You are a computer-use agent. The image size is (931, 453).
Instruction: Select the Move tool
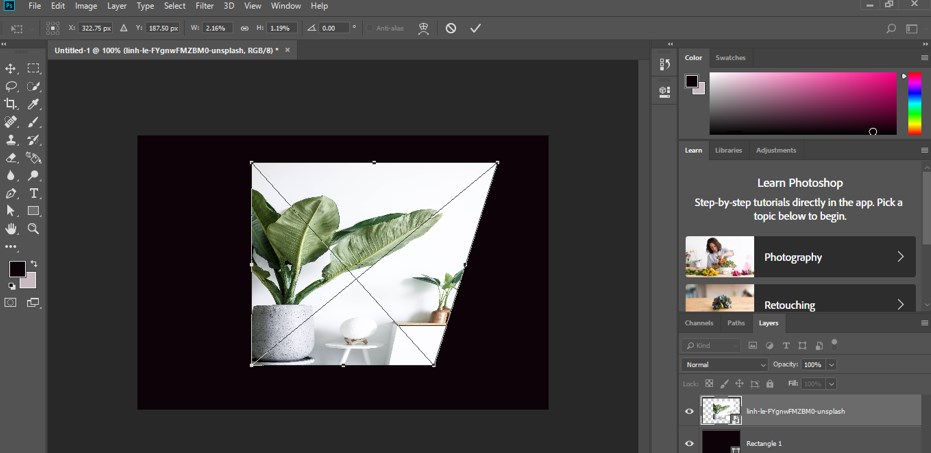(x=11, y=68)
